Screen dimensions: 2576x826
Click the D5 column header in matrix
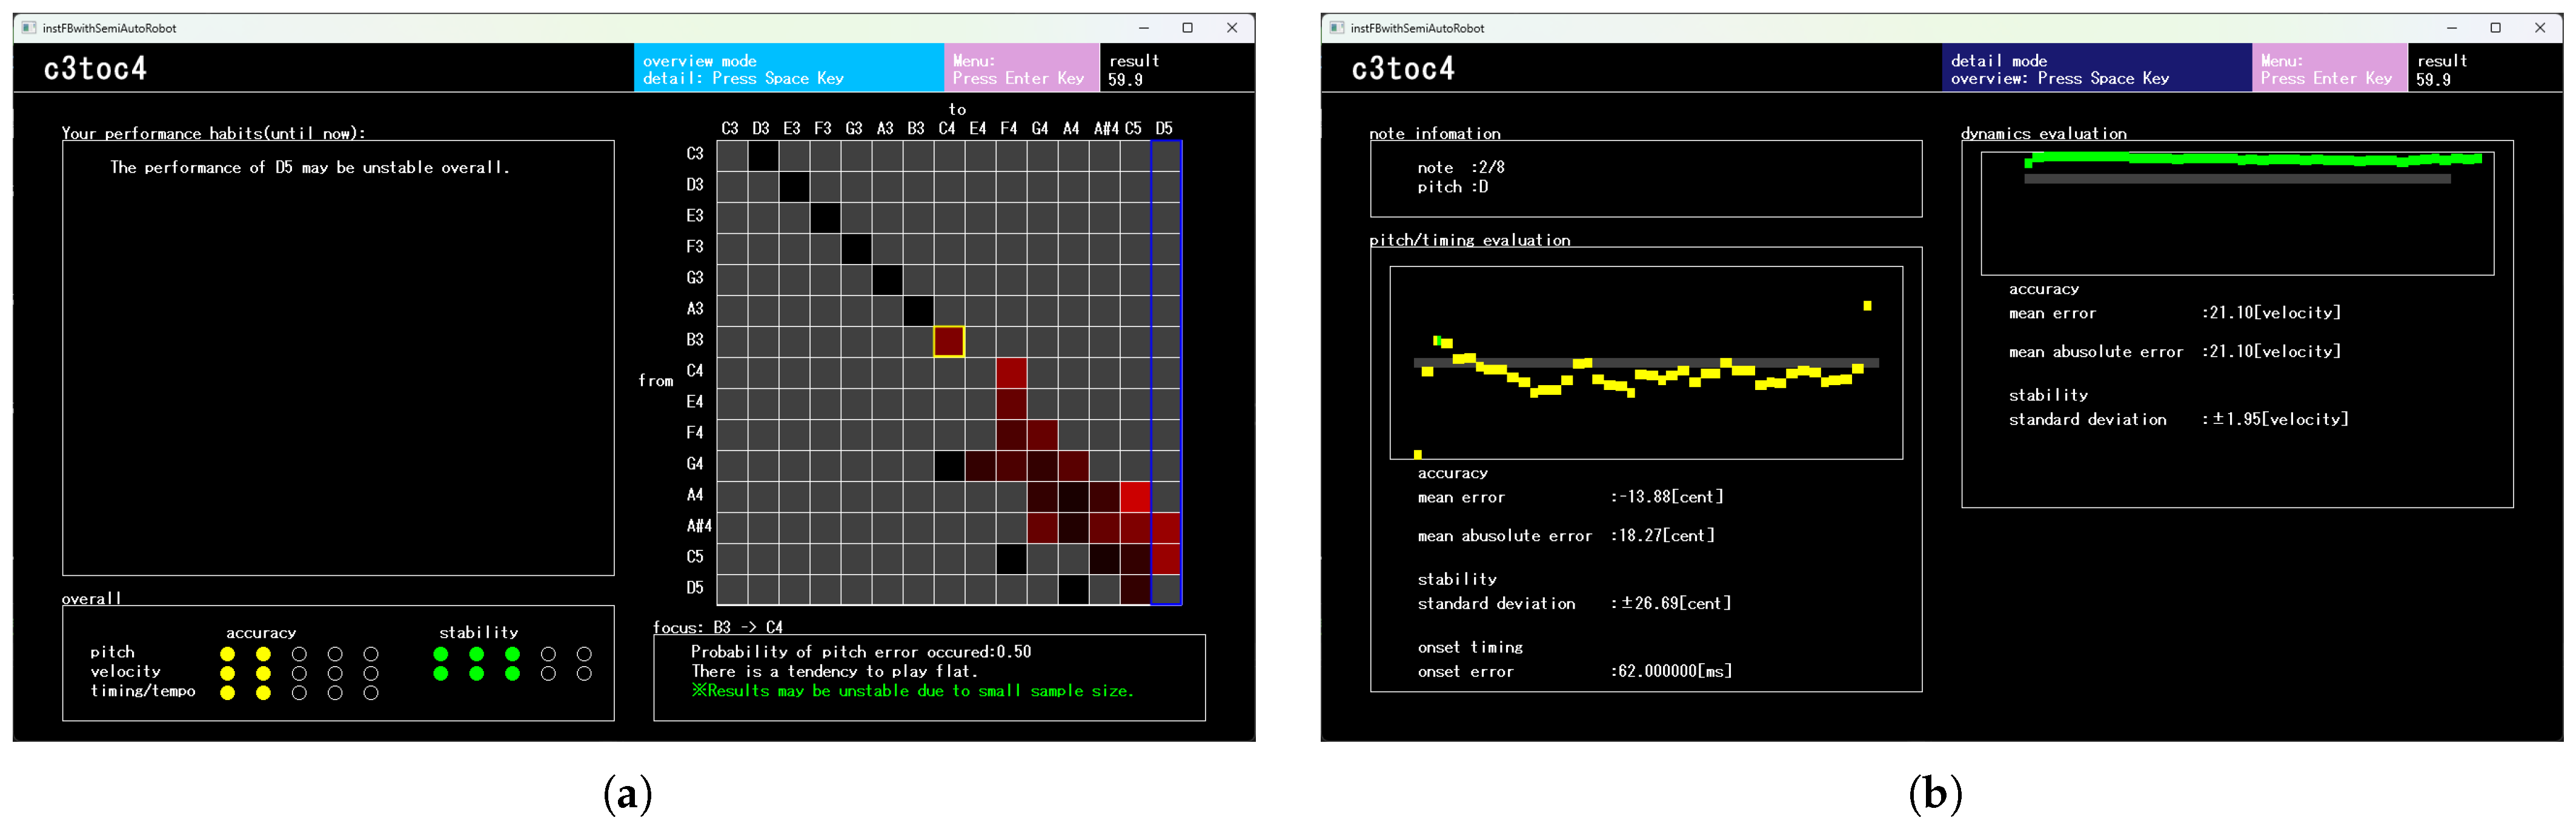tap(1164, 128)
